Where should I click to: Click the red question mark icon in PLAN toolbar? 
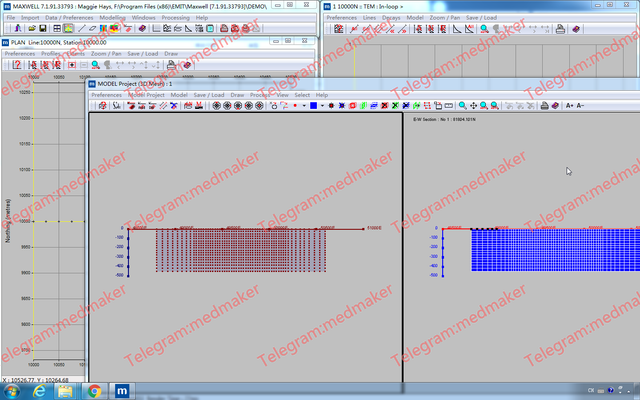coord(17,65)
